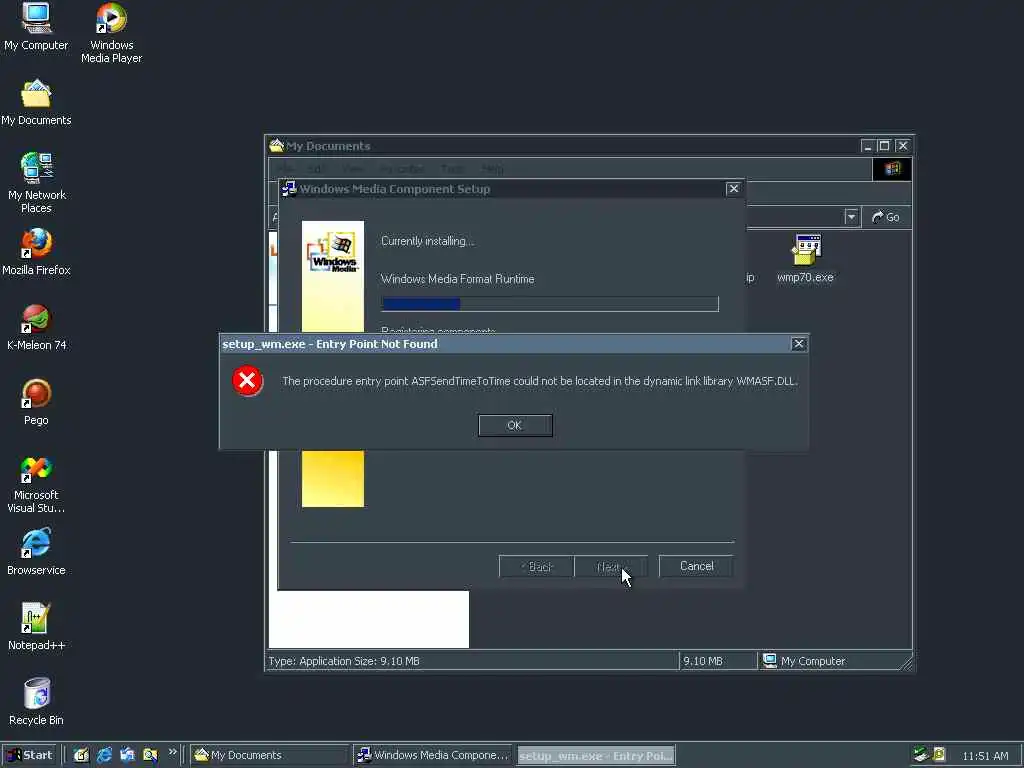Screen dimensions: 1024x768
Task: Select the Browservice desktop shortcut
Action: [x=36, y=552]
